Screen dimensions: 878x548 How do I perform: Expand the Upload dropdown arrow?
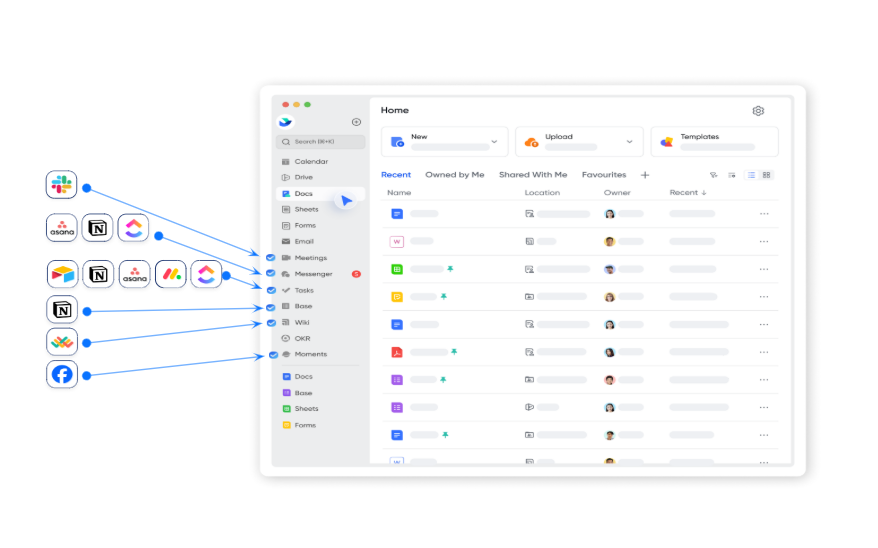pos(629,142)
